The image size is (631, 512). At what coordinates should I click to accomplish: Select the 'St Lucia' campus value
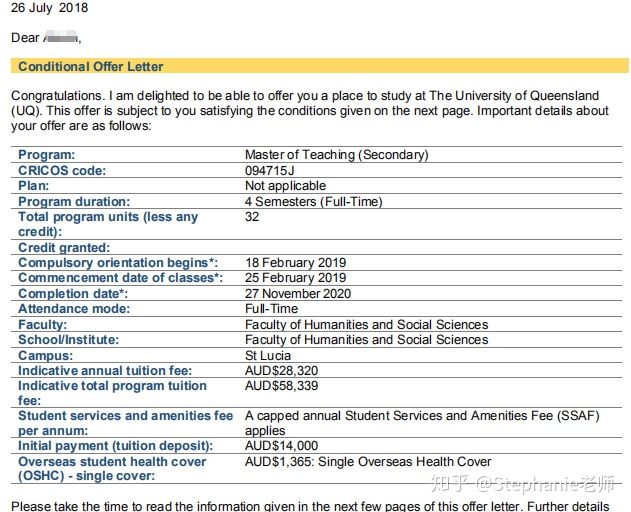pyautogui.click(x=268, y=356)
